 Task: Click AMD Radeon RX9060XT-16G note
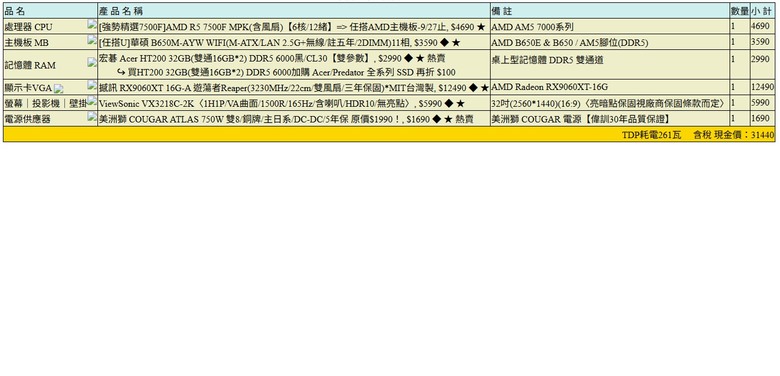pos(550,88)
